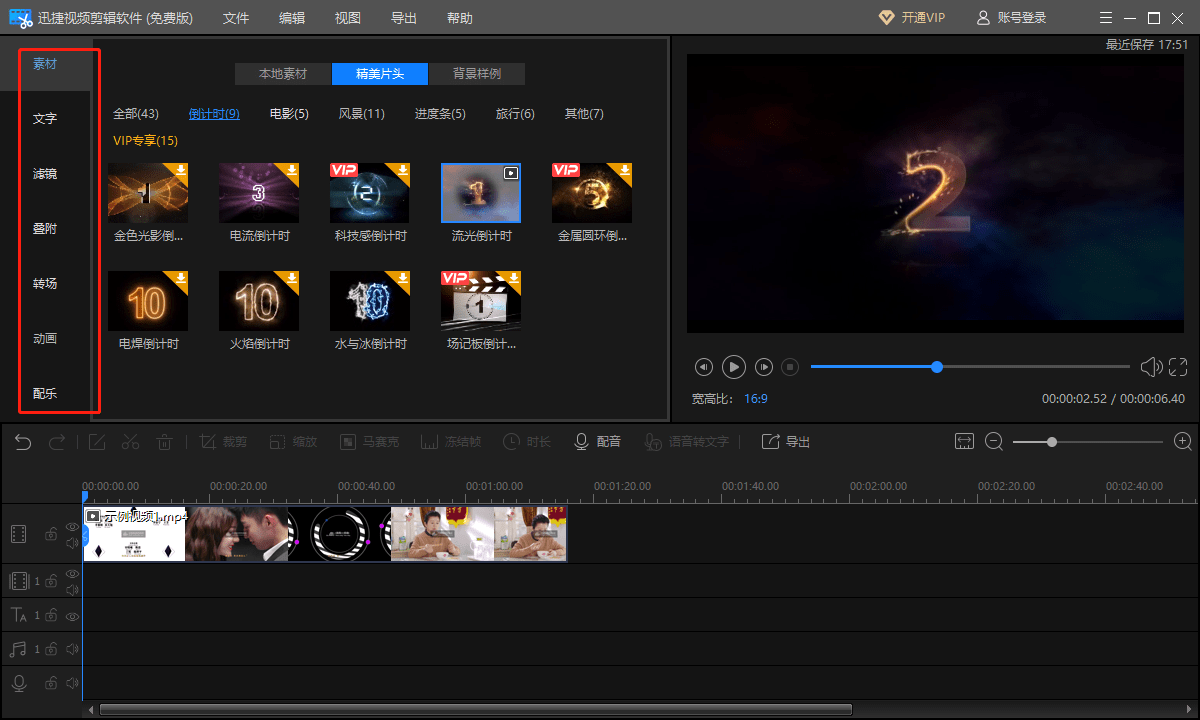
Task: Select the 风景(11) category link
Action: pos(361,114)
